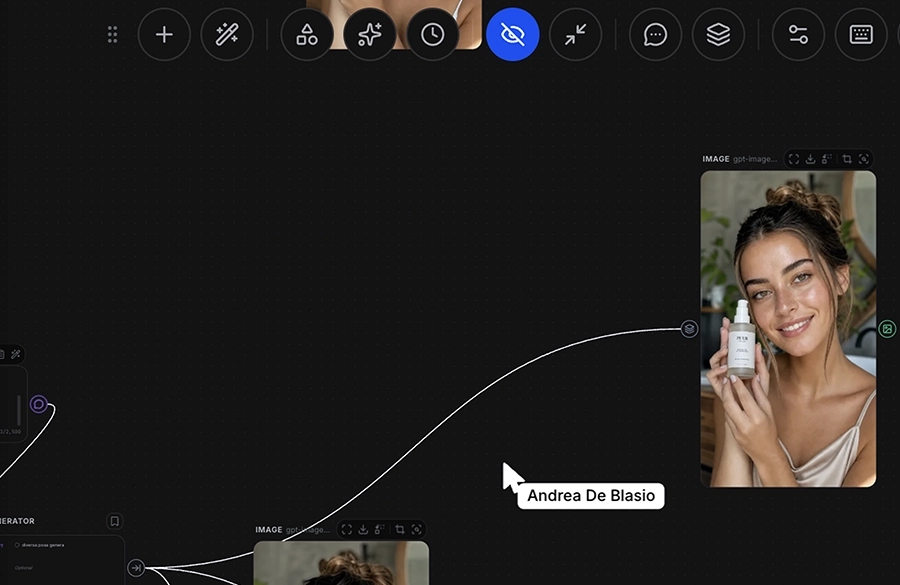900x585 pixels.
Task: Click focus-scan icon on bottom image node
Action: click(417, 529)
